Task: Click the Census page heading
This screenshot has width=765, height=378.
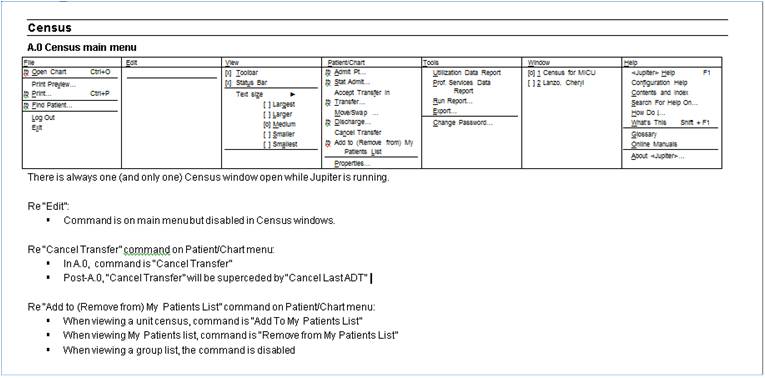Action: click(49, 28)
